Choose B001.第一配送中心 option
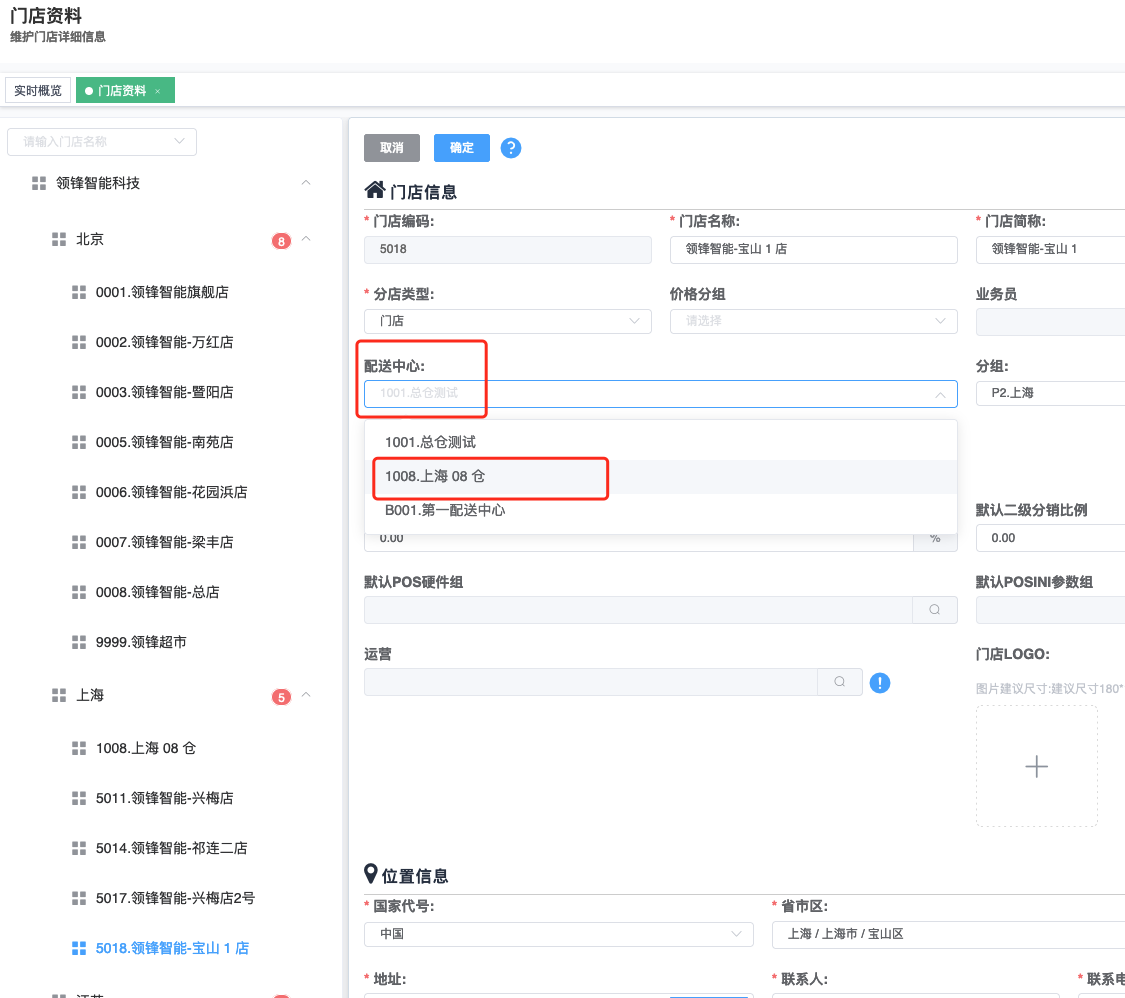This screenshot has height=998, width=1125. click(x=445, y=510)
